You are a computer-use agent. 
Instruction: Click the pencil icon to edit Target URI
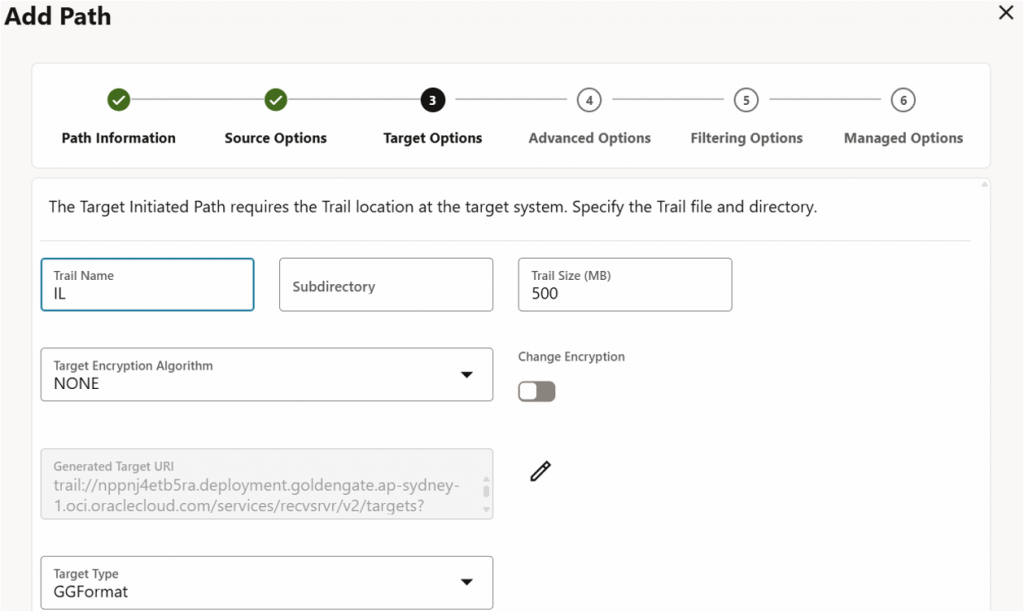pos(540,472)
